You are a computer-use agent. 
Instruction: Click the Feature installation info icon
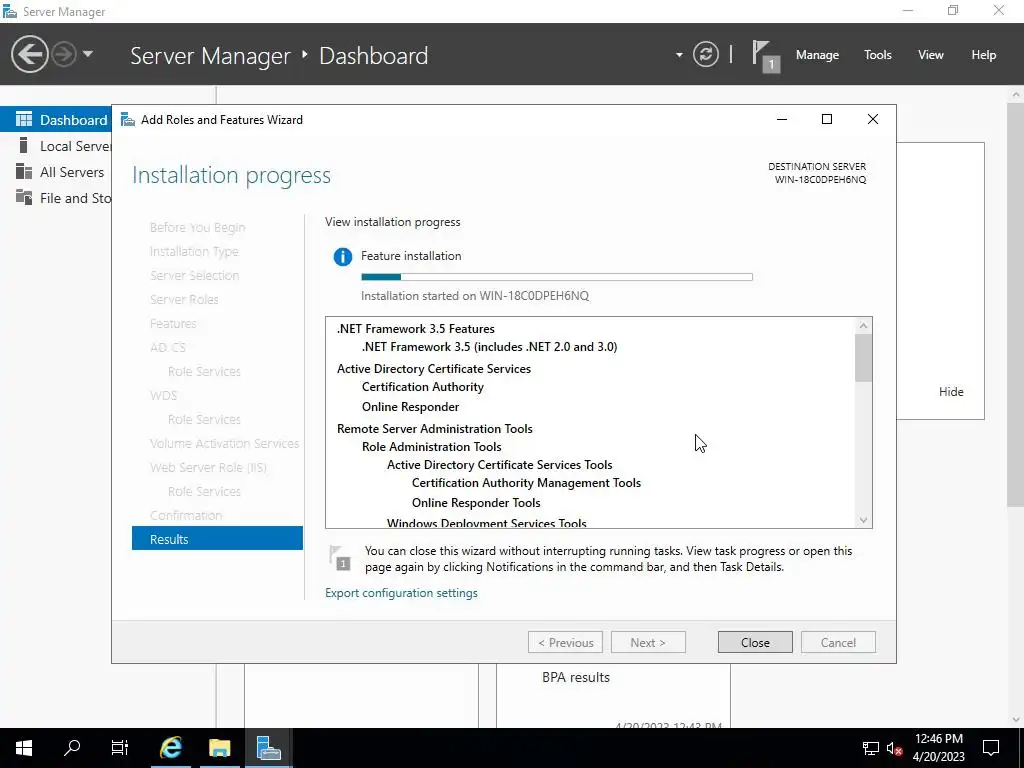pos(342,257)
